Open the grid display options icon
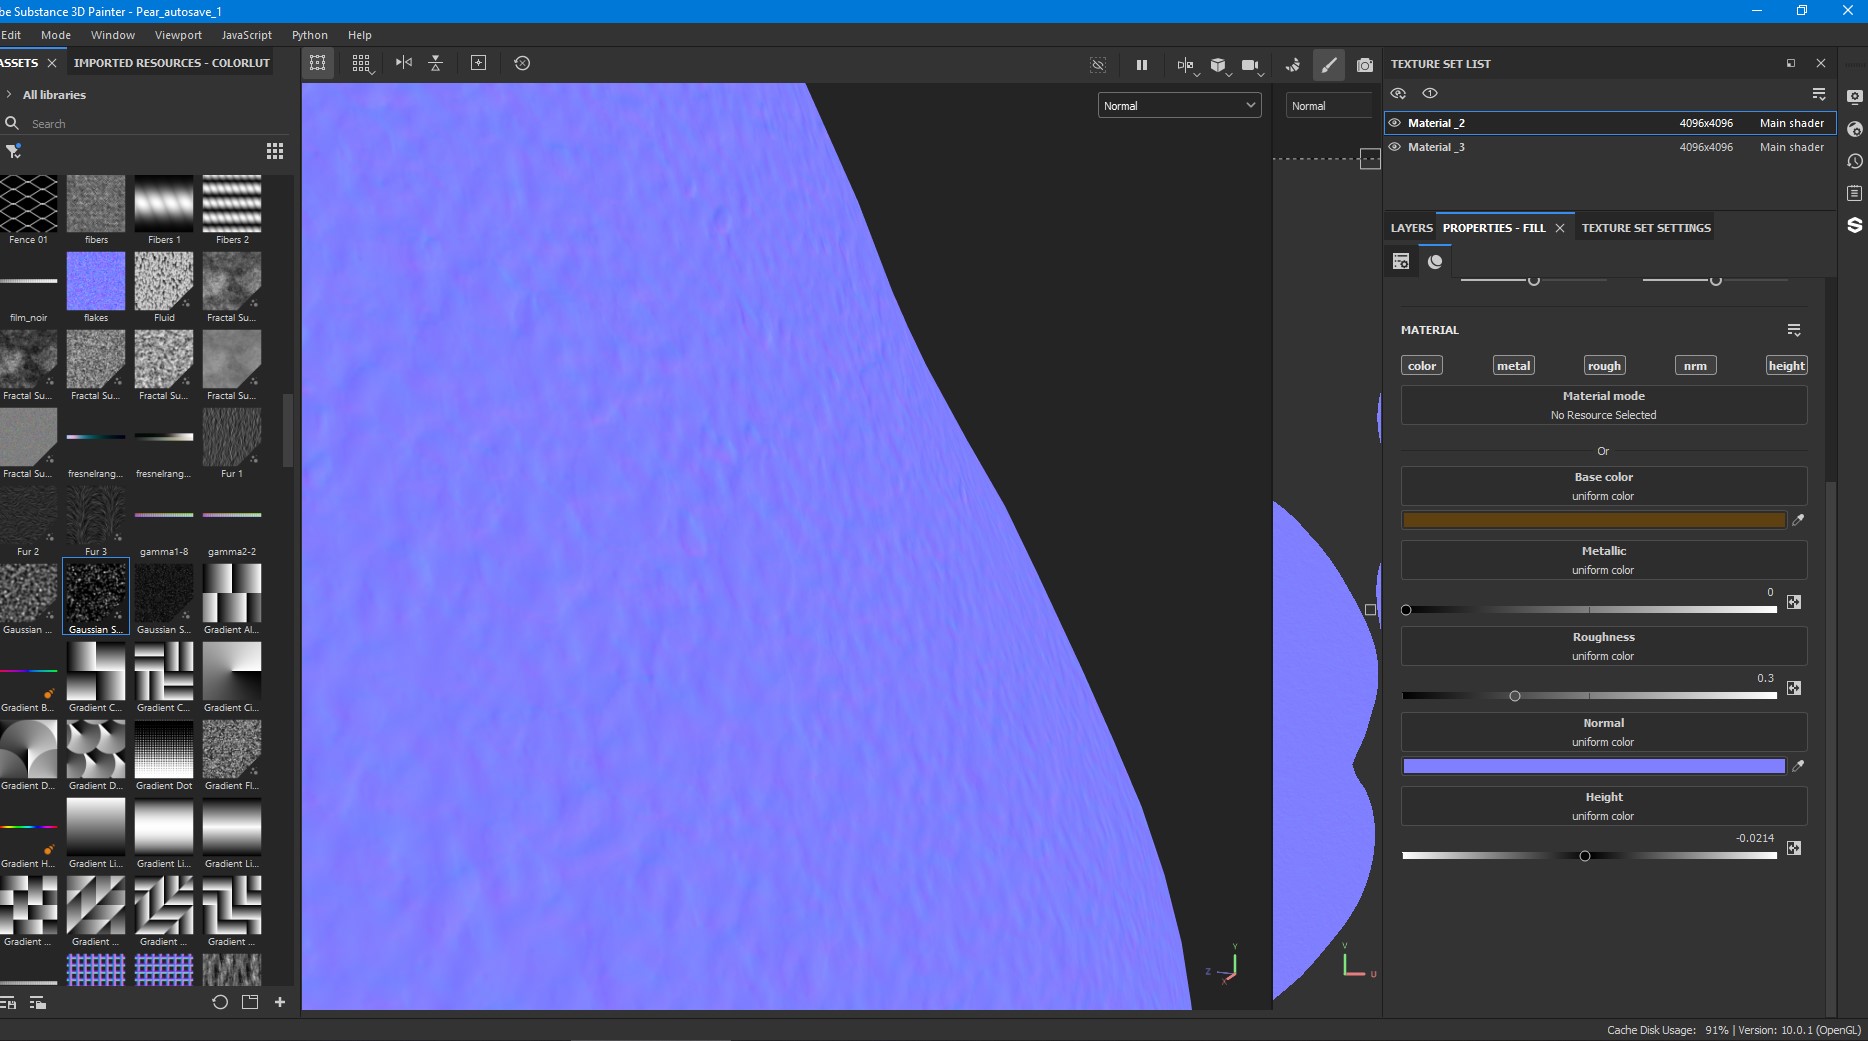Viewport: 1868px width, 1041px height. tap(361, 63)
